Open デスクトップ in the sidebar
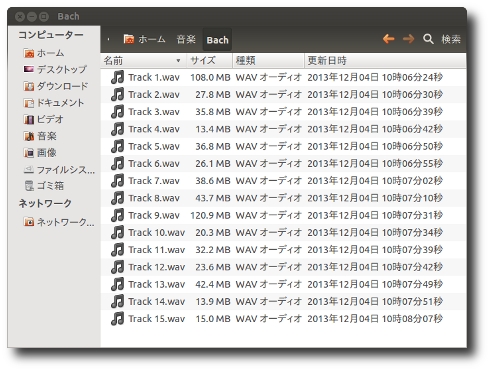 (x=55, y=69)
